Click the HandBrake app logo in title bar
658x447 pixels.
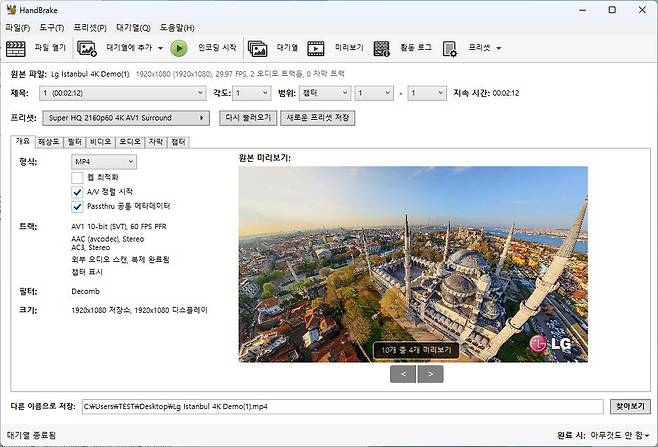coord(11,9)
